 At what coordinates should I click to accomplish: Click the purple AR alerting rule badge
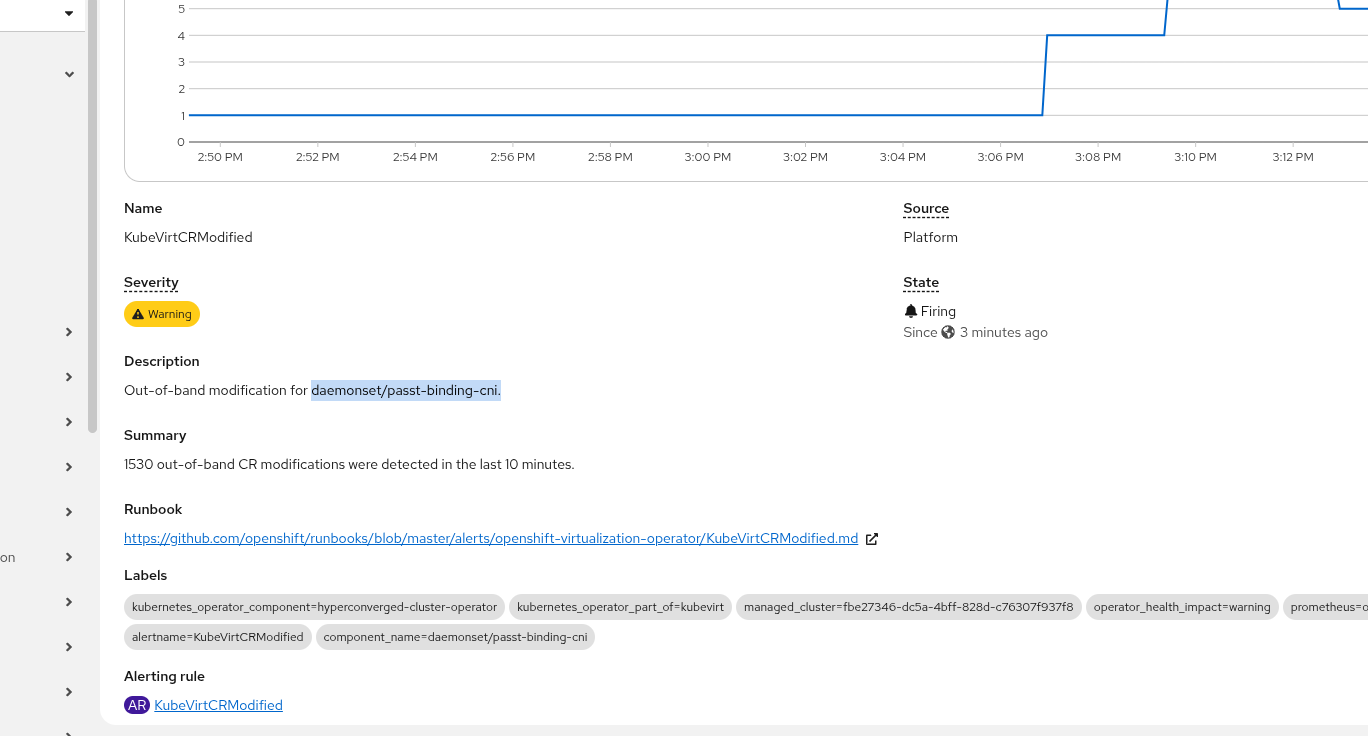(137, 705)
